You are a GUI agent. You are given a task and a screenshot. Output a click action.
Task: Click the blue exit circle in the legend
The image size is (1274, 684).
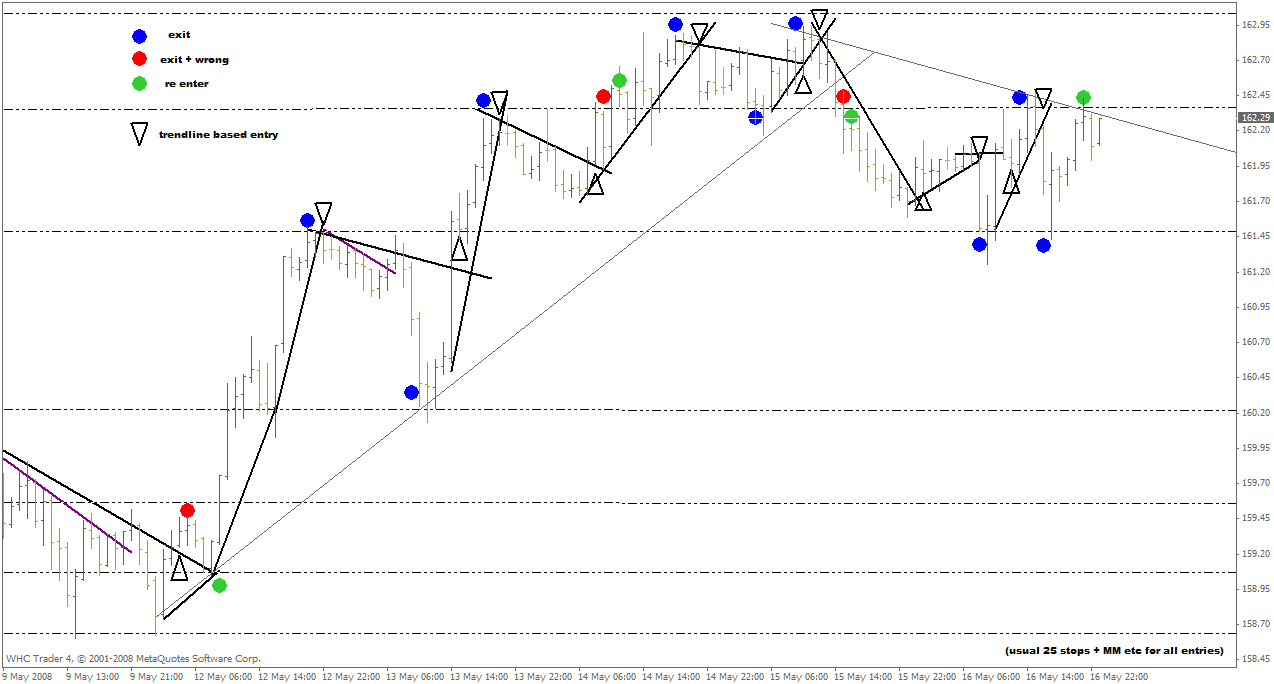coord(139,36)
